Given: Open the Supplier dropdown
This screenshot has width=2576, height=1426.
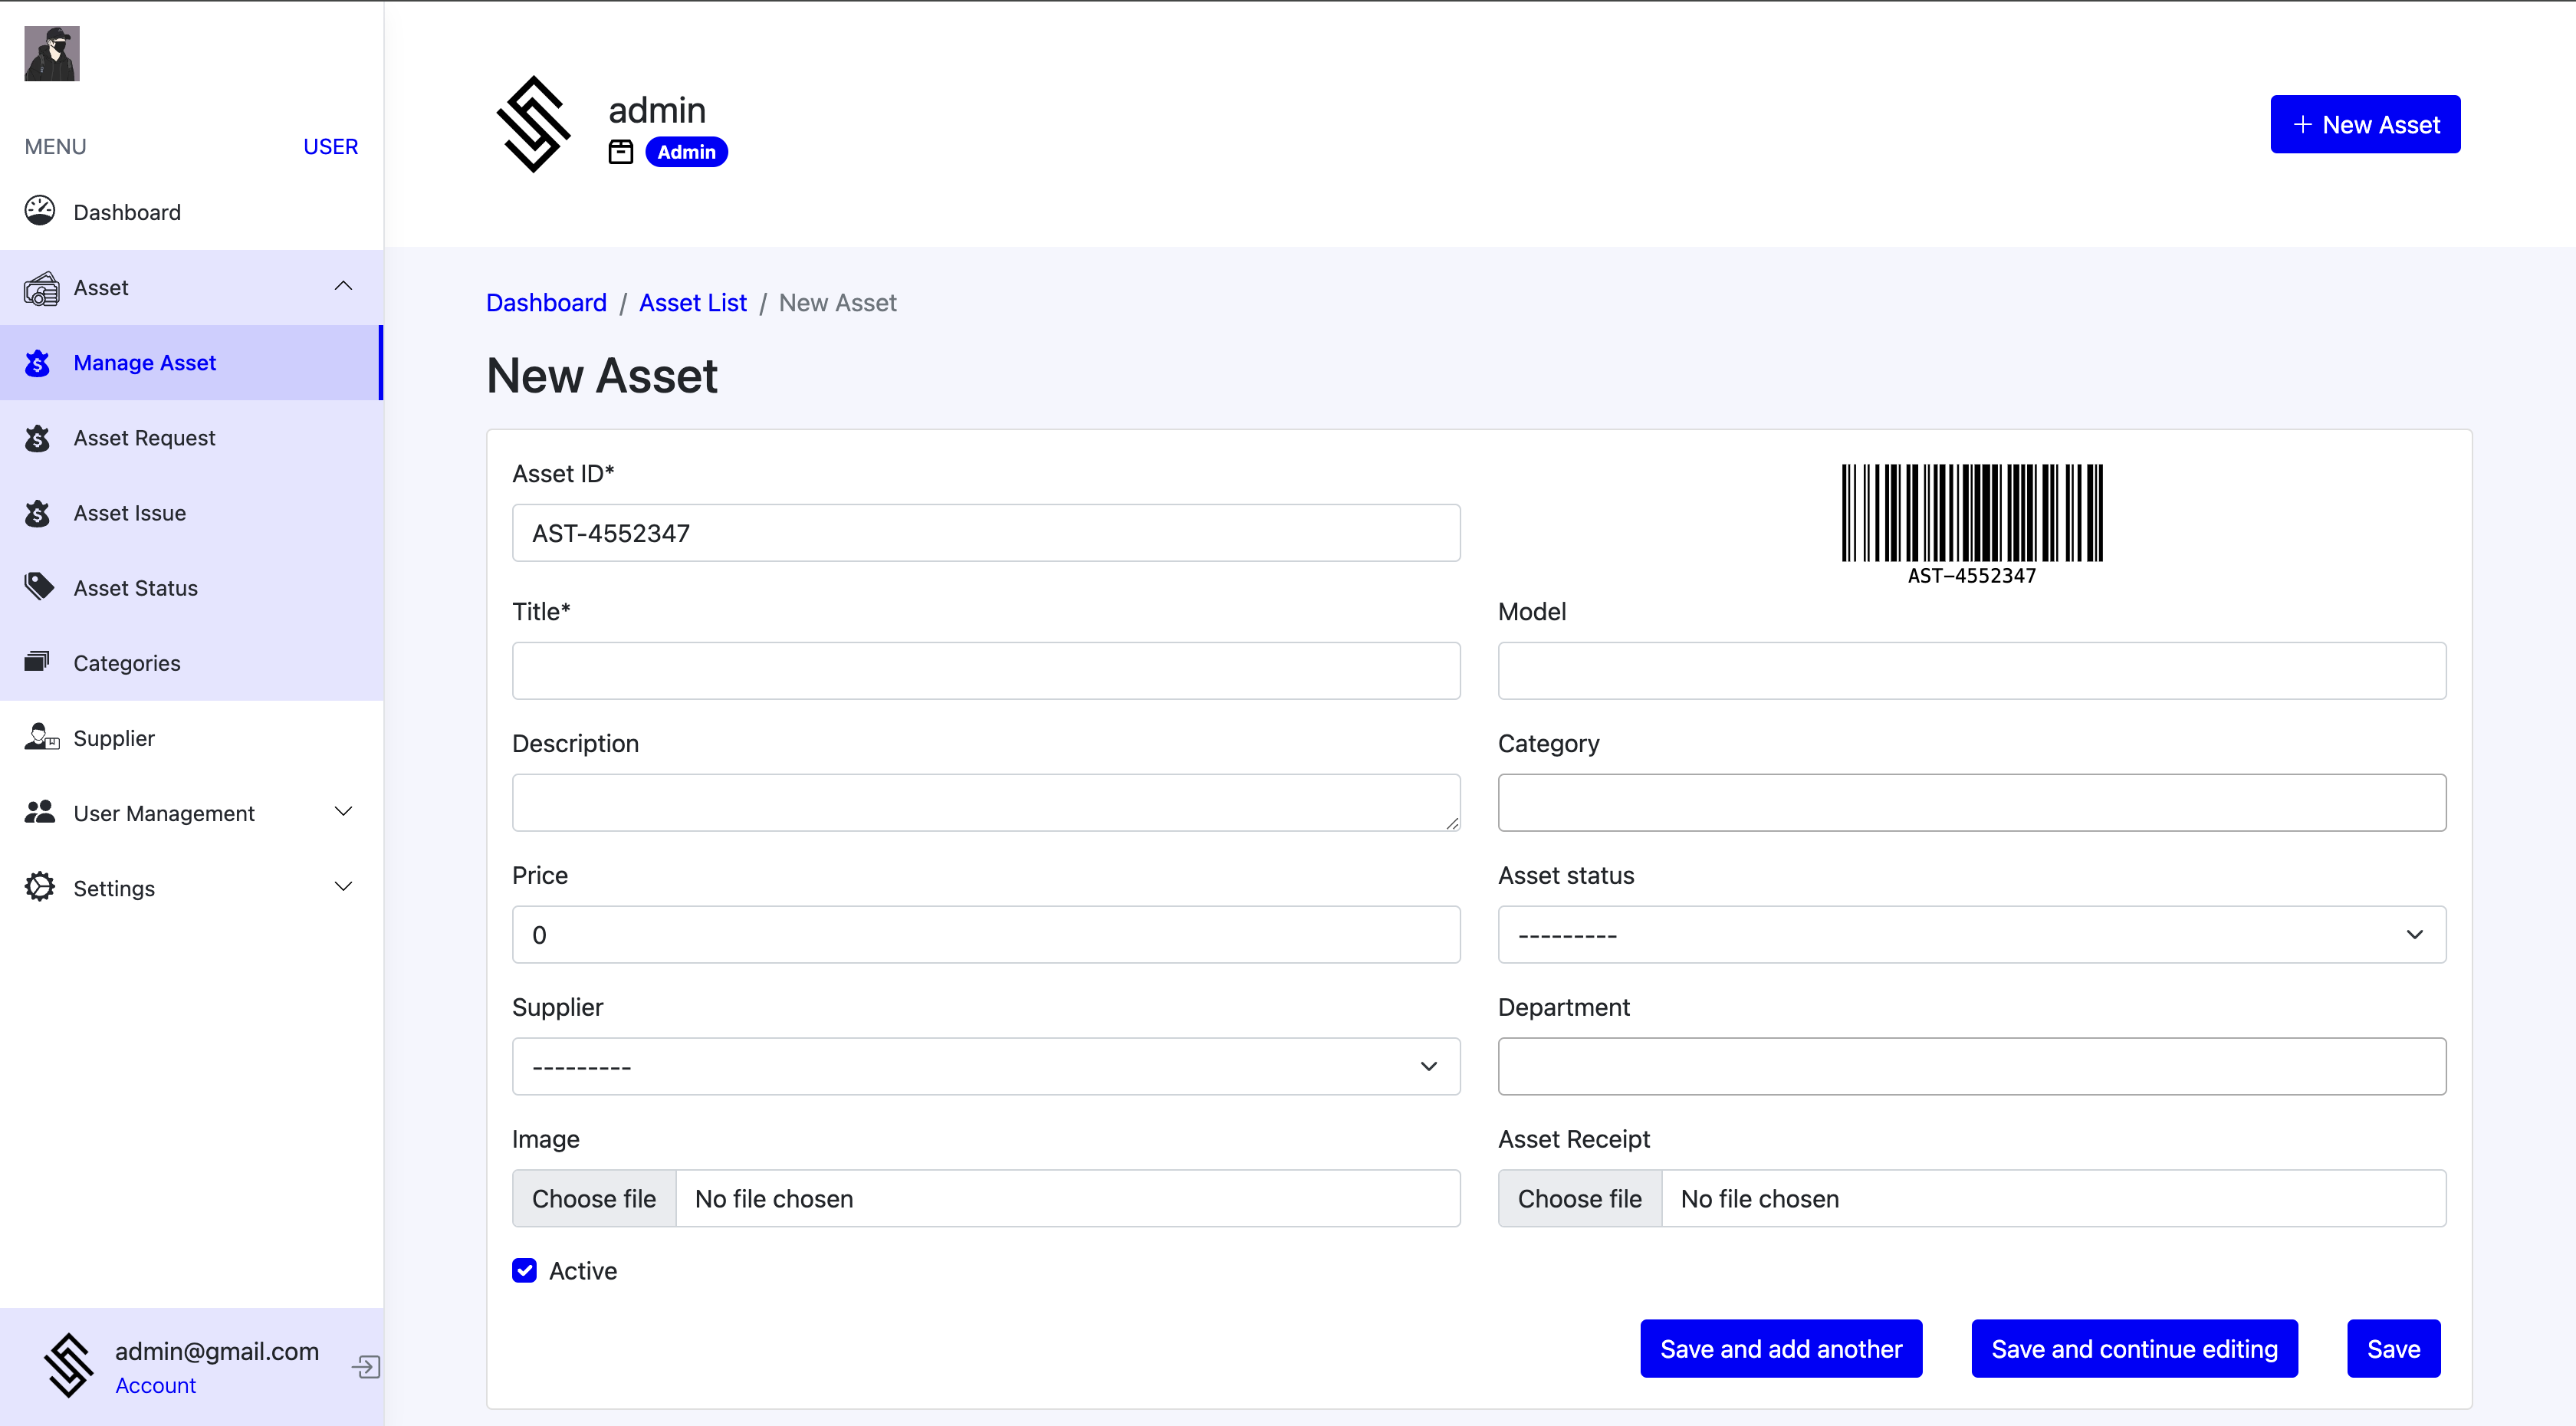Looking at the screenshot, I should click(x=985, y=1067).
